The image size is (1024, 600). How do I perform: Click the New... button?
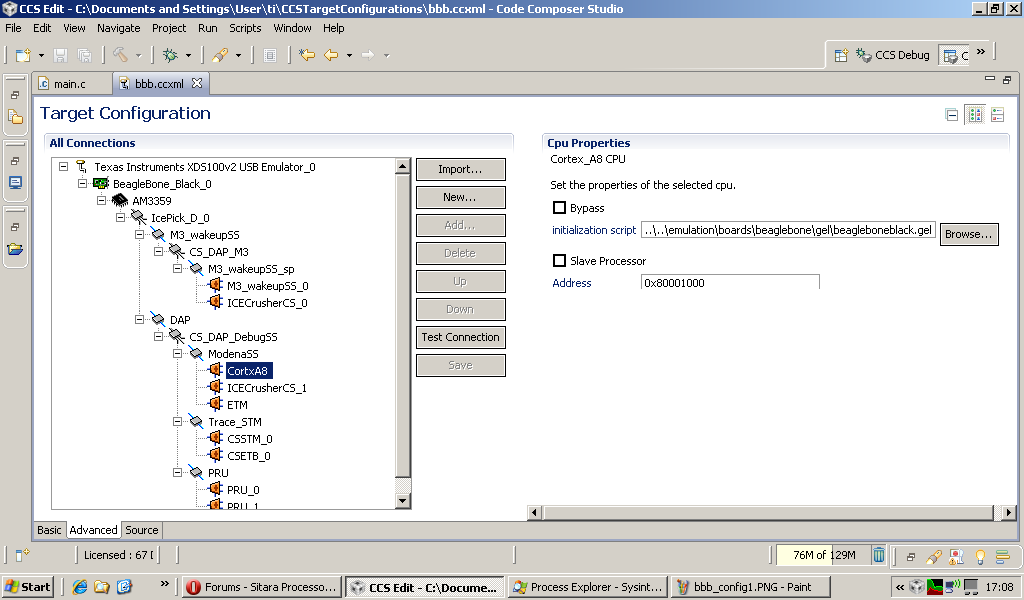[x=460, y=197]
